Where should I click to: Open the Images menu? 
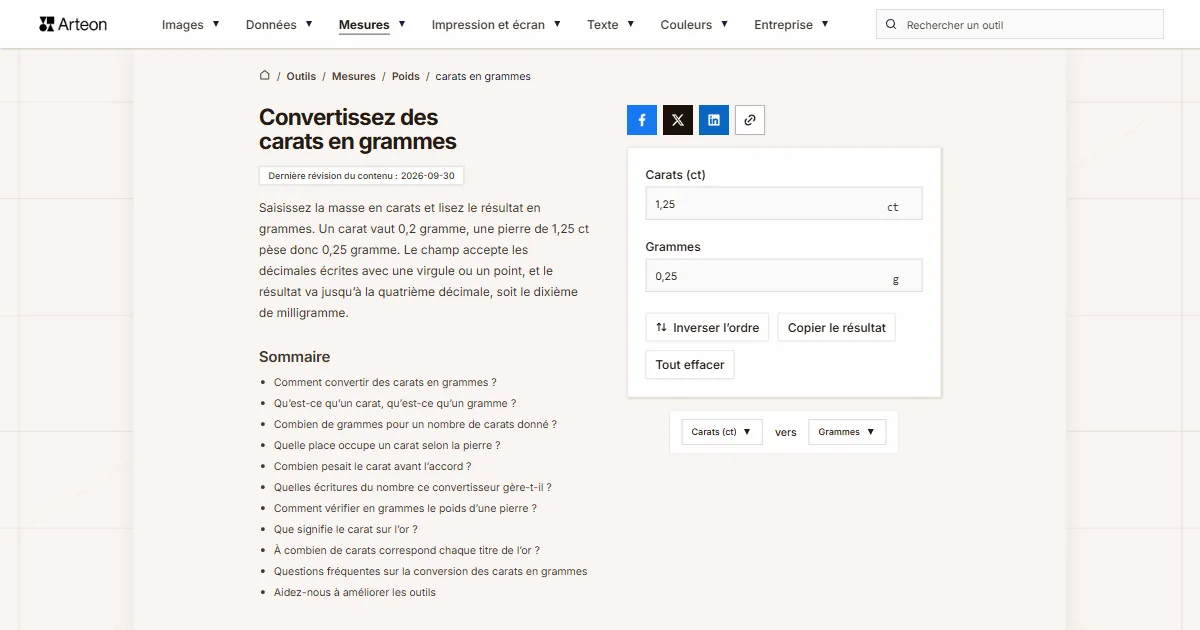(x=191, y=25)
